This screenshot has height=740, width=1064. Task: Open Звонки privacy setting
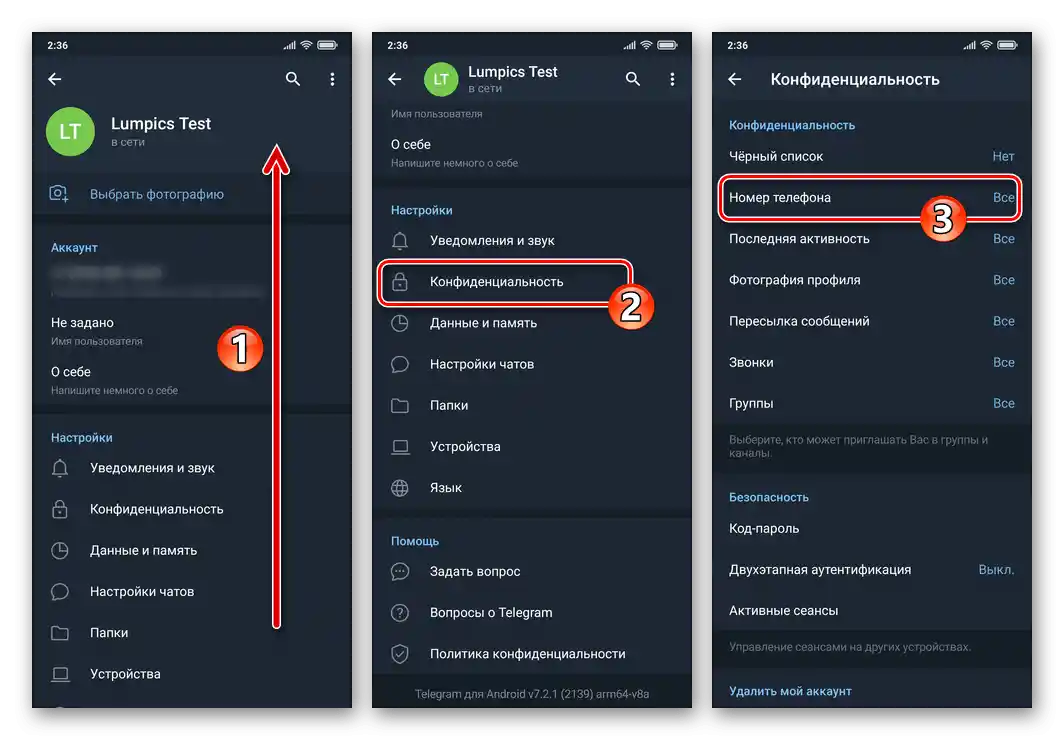pyautogui.click(x=872, y=362)
